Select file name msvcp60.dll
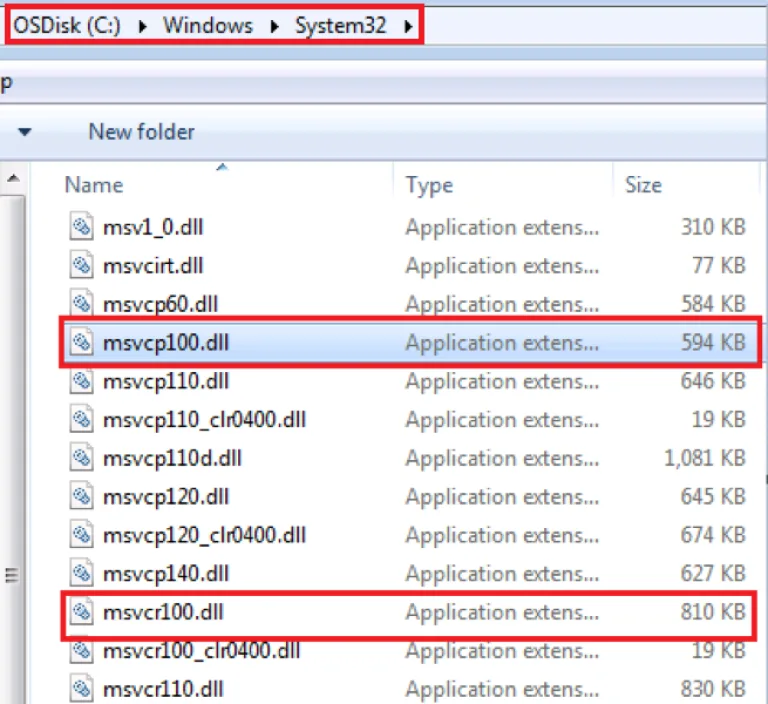The width and height of the screenshot is (768, 704). click(x=160, y=305)
